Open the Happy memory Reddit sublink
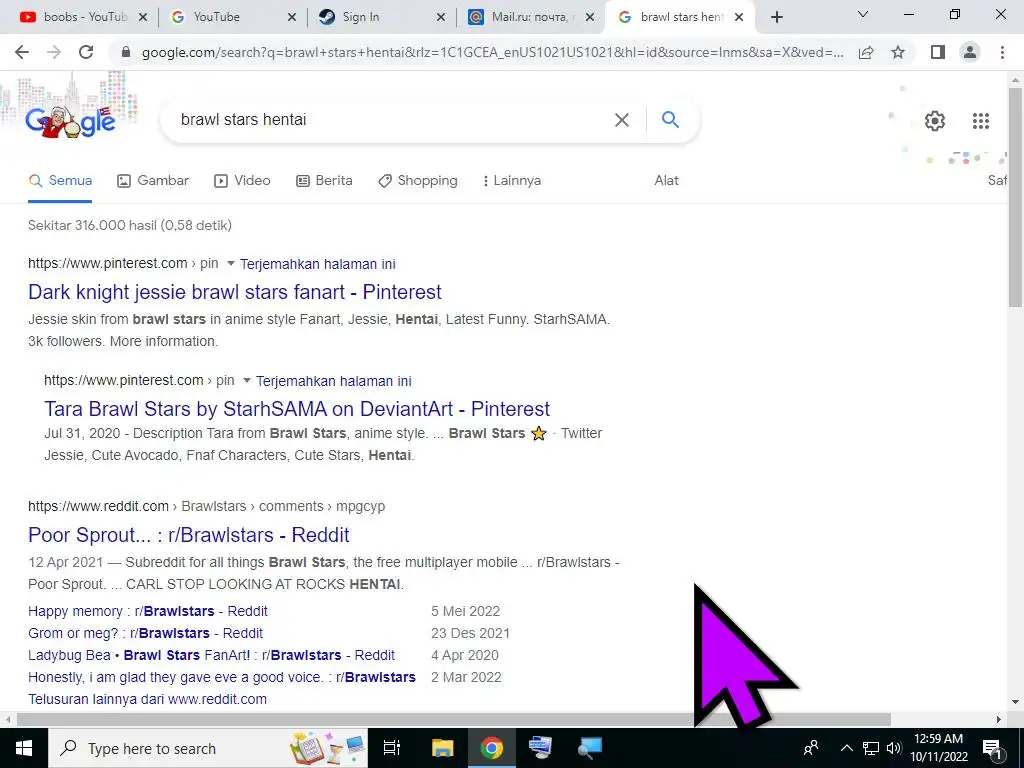The height and width of the screenshot is (768, 1024). (148, 611)
